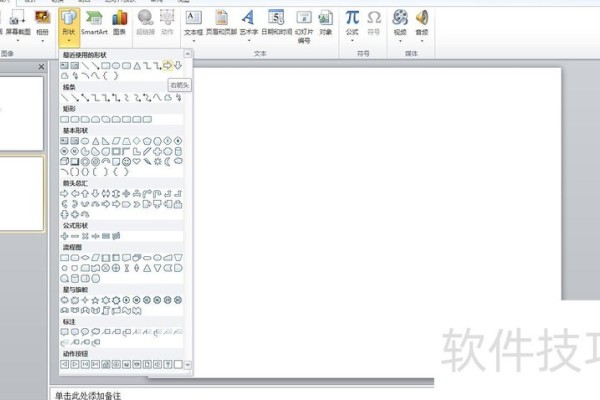600x400 pixels.
Task: Select Not Equal sign in 公式形状
Action: 116,236
